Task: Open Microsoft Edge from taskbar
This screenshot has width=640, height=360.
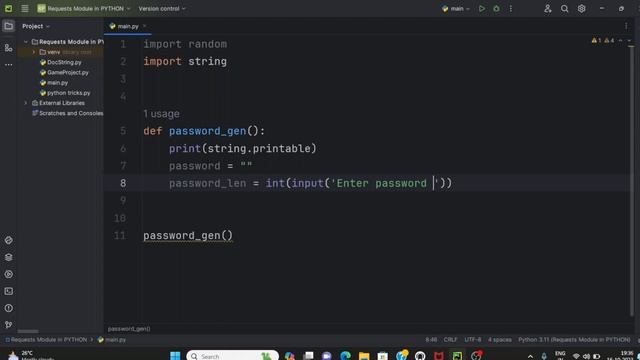Action: [345, 356]
